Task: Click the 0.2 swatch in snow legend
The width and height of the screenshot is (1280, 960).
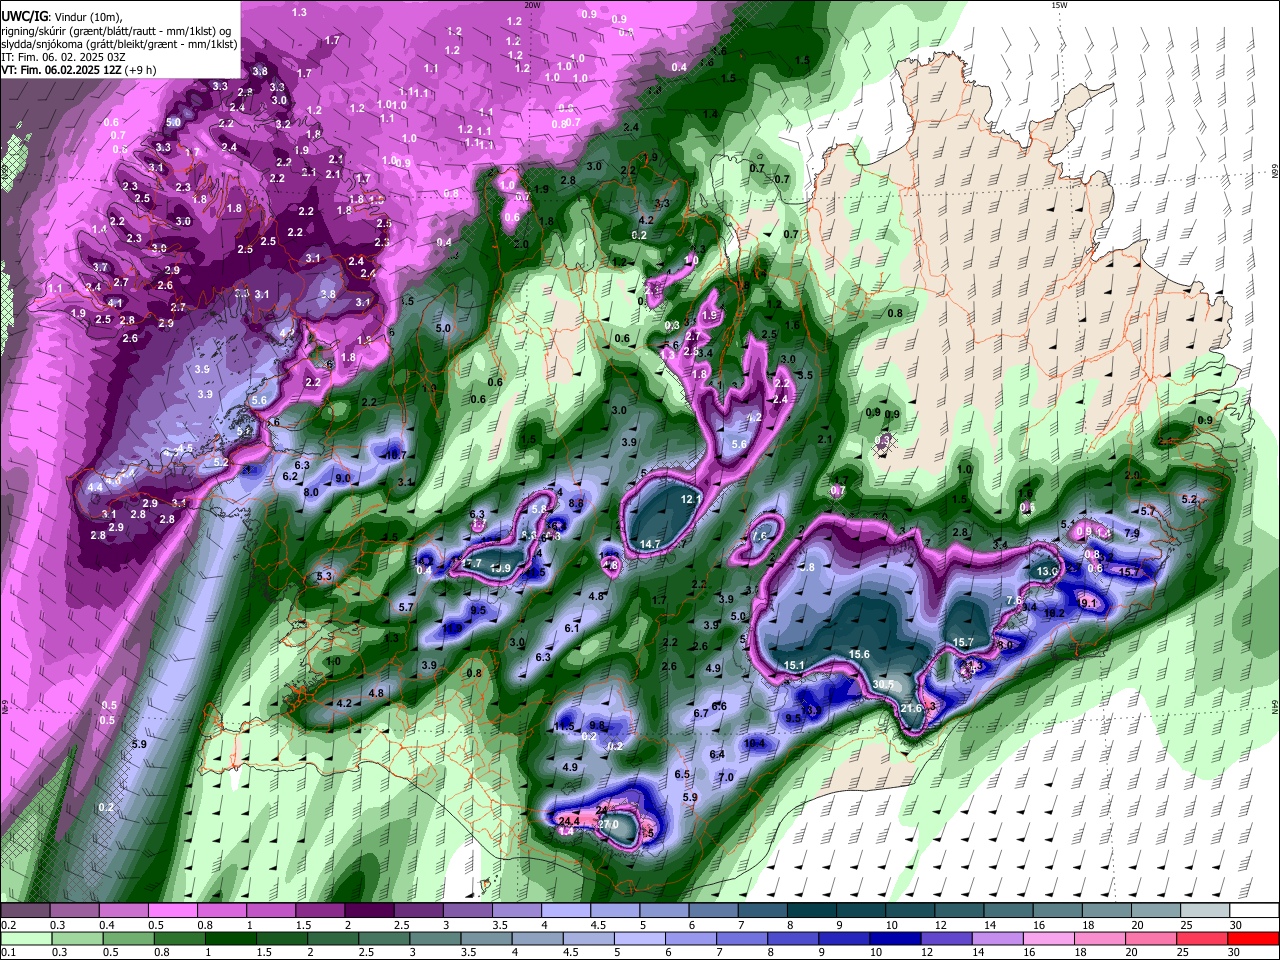Action: 25,911
